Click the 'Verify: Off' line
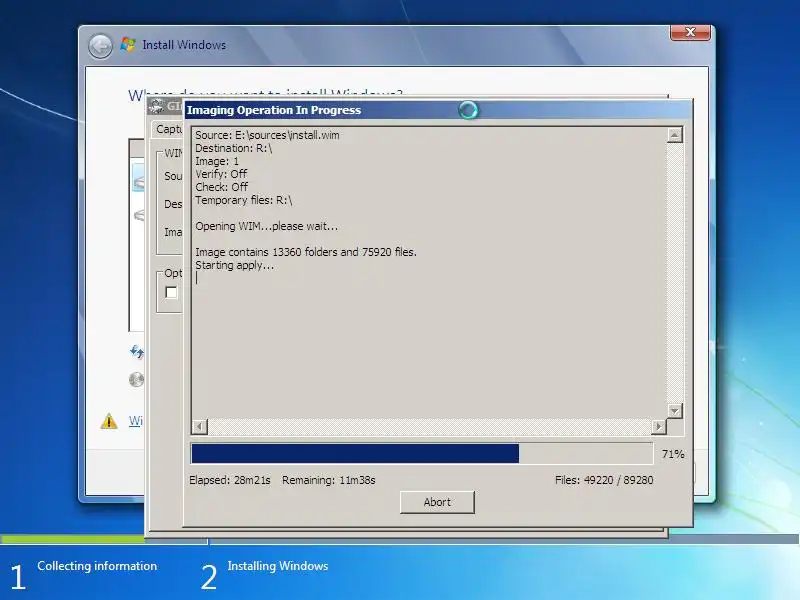The image size is (800, 600). point(221,174)
